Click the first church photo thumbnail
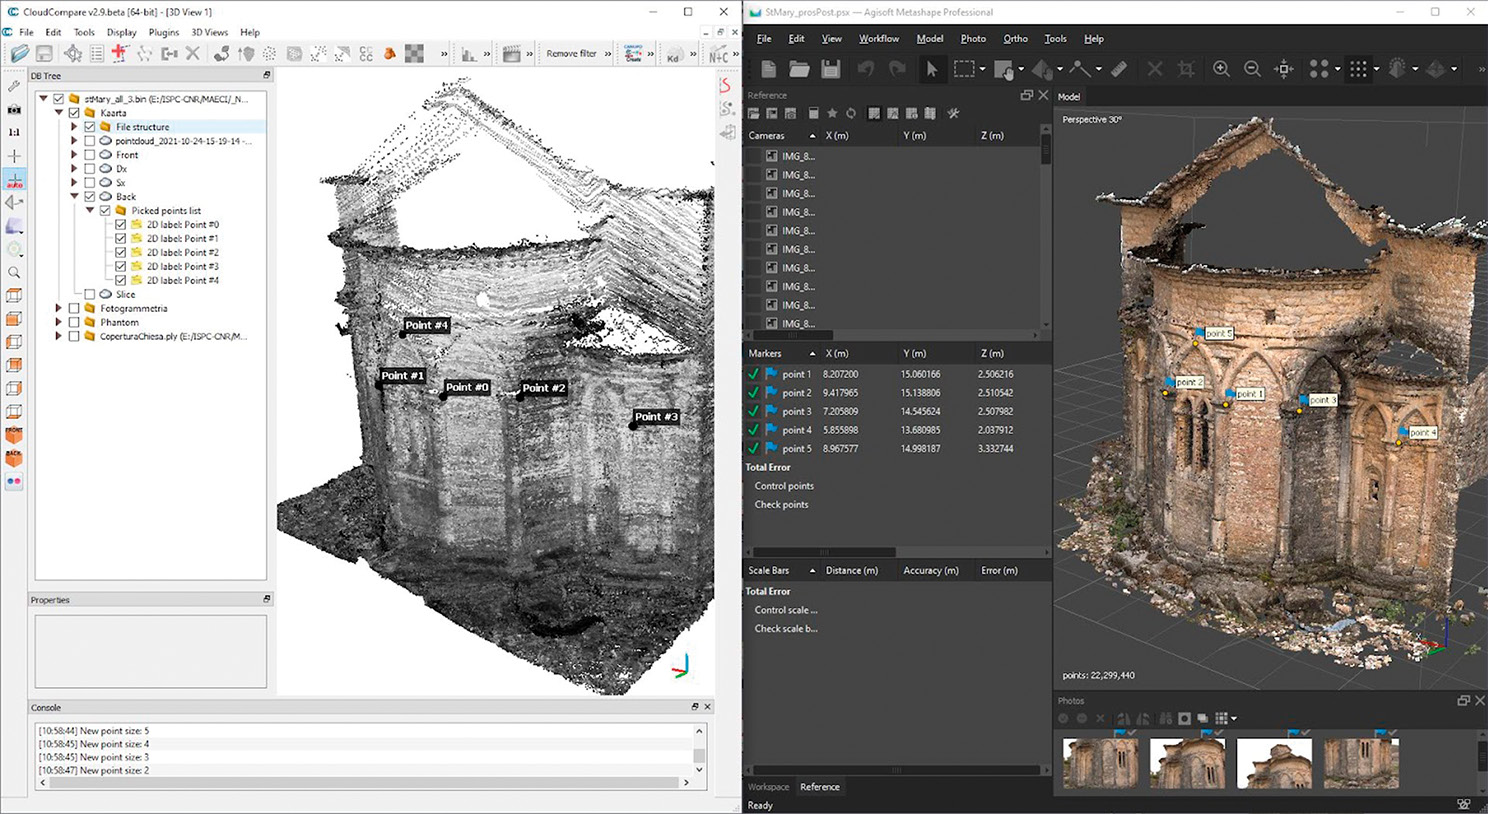The height and width of the screenshot is (814, 1488). tap(1100, 764)
